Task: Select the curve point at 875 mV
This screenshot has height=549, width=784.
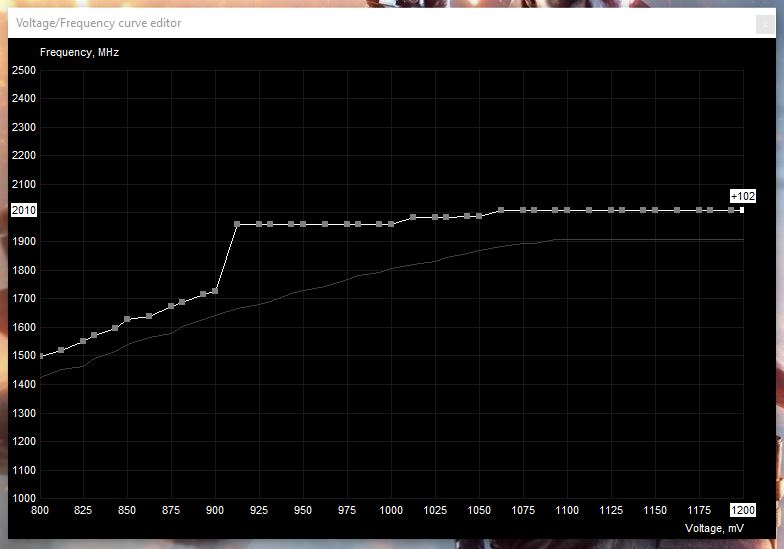Action: (x=171, y=306)
